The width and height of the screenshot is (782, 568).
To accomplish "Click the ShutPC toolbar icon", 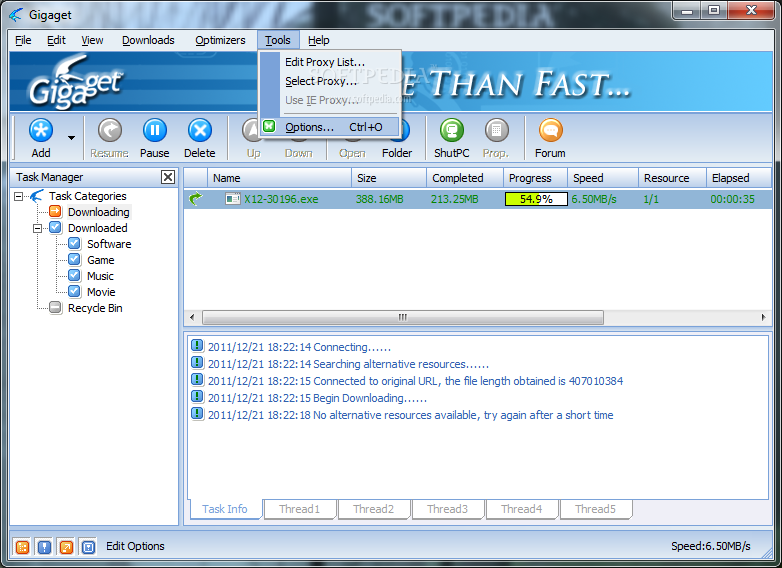I will pos(452,131).
